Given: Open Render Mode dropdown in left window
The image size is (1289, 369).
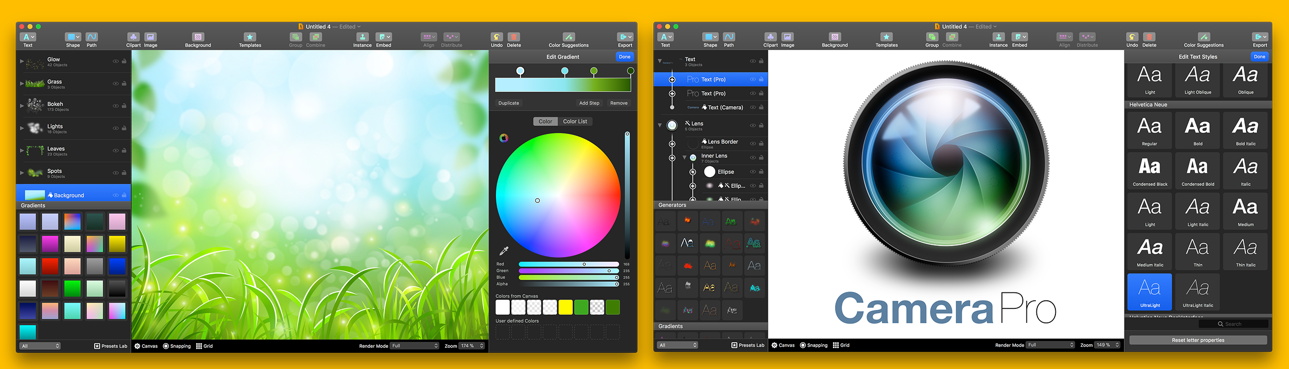Looking at the screenshot, I should [x=414, y=346].
